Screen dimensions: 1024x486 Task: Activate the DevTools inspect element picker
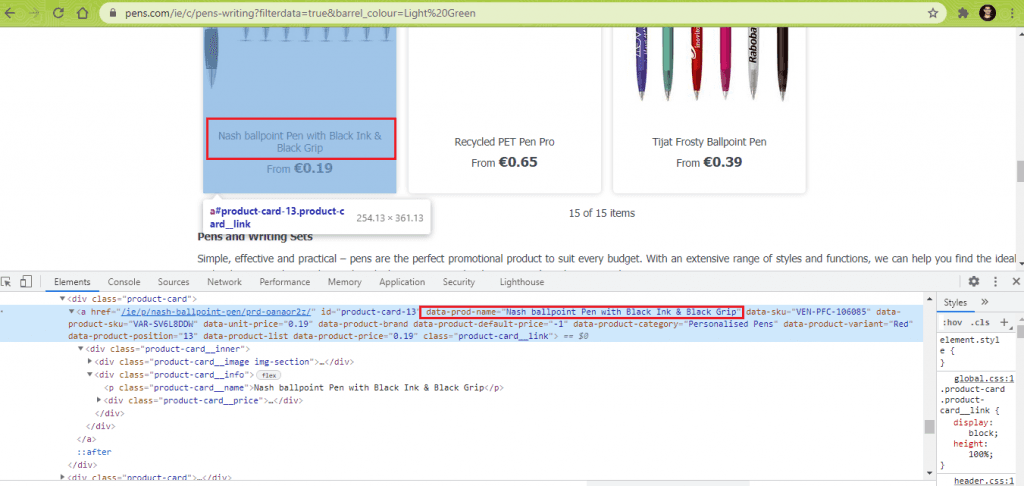(x=7, y=282)
